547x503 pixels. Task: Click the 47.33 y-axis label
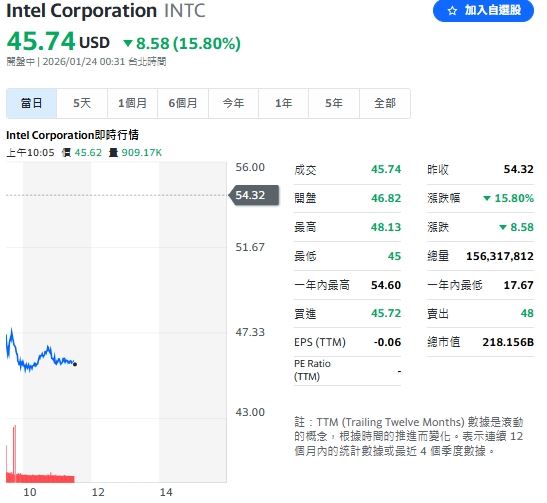click(250, 332)
